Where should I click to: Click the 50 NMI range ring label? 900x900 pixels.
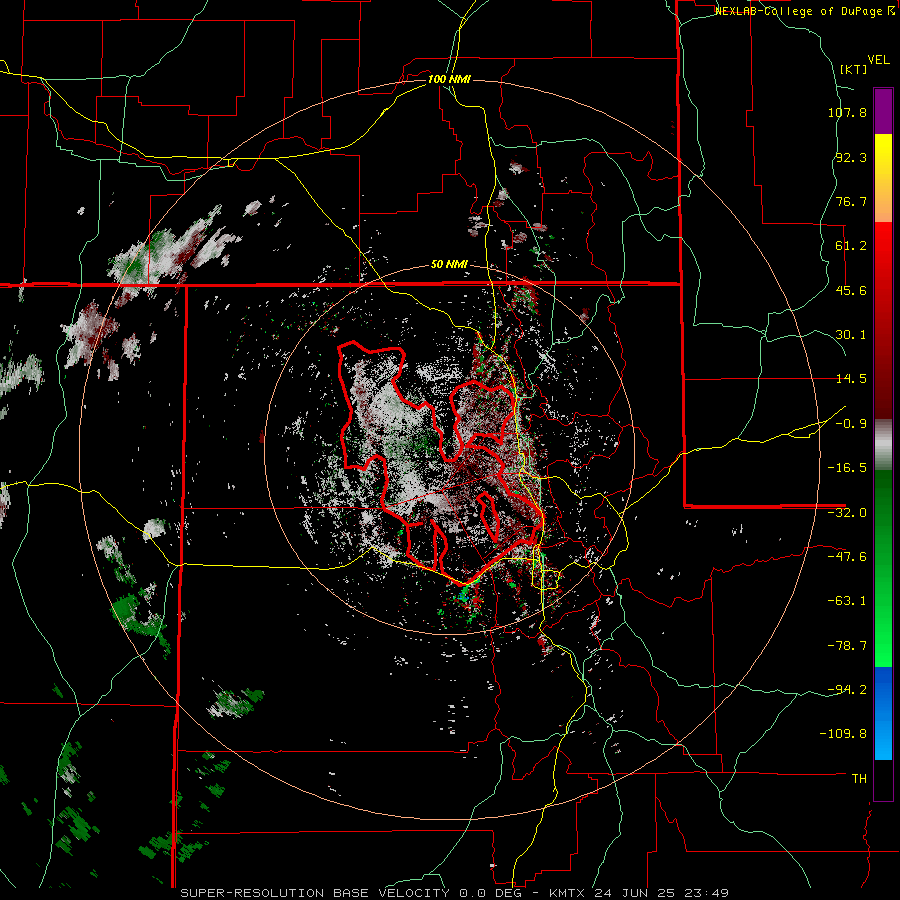[x=449, y=265]
